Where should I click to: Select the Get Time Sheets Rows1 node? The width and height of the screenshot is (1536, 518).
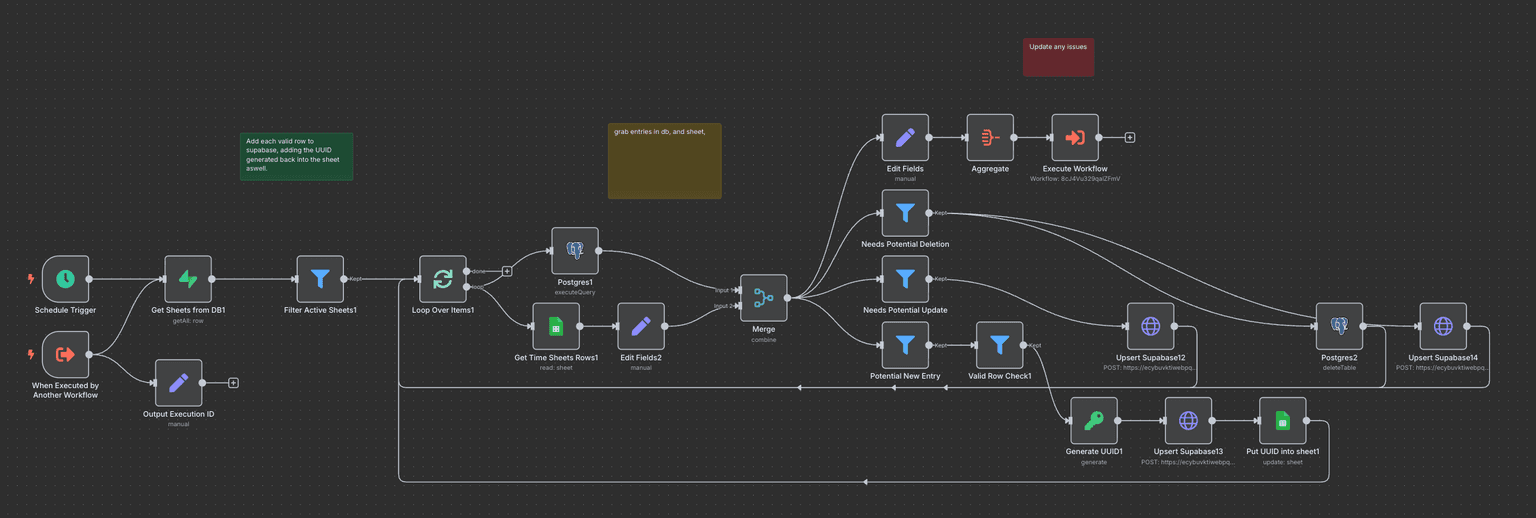556,326
